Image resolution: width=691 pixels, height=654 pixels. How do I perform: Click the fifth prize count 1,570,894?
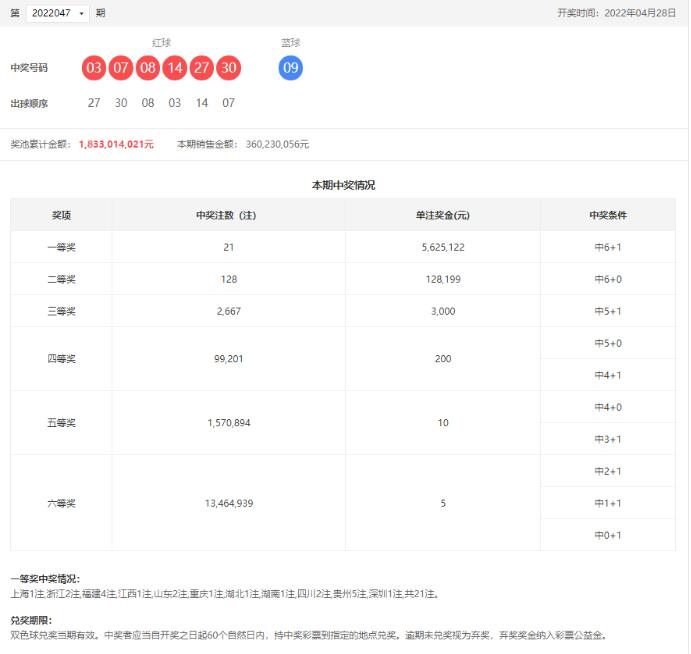(x=229, y=423)
